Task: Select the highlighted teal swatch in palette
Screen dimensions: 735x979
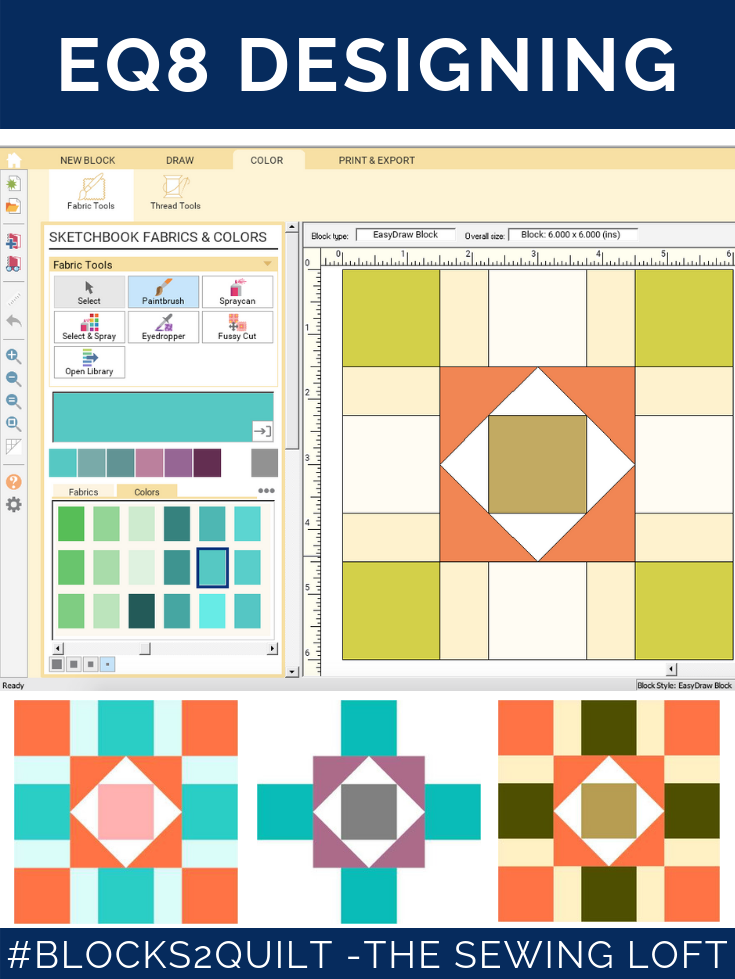Action: tap(212, 567)
